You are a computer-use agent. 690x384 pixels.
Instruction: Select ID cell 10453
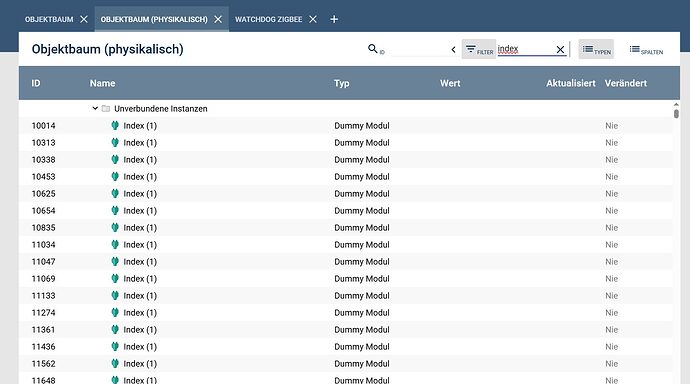pos(44,177)
